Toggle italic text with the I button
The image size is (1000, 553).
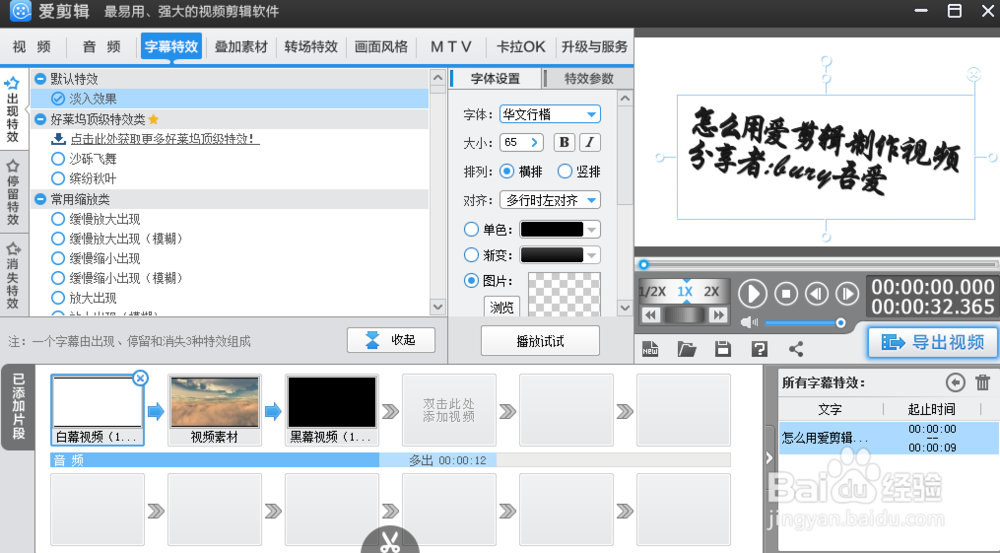click(590, 142)
